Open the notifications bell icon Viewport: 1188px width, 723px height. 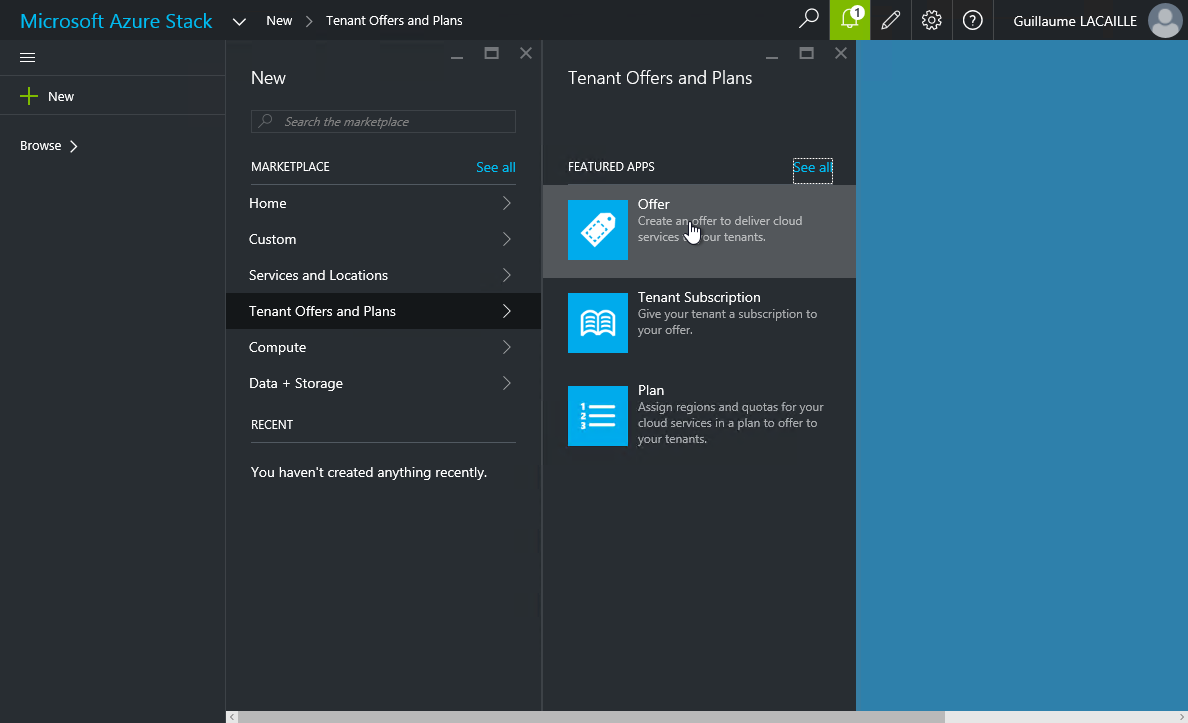pos(850,20)
